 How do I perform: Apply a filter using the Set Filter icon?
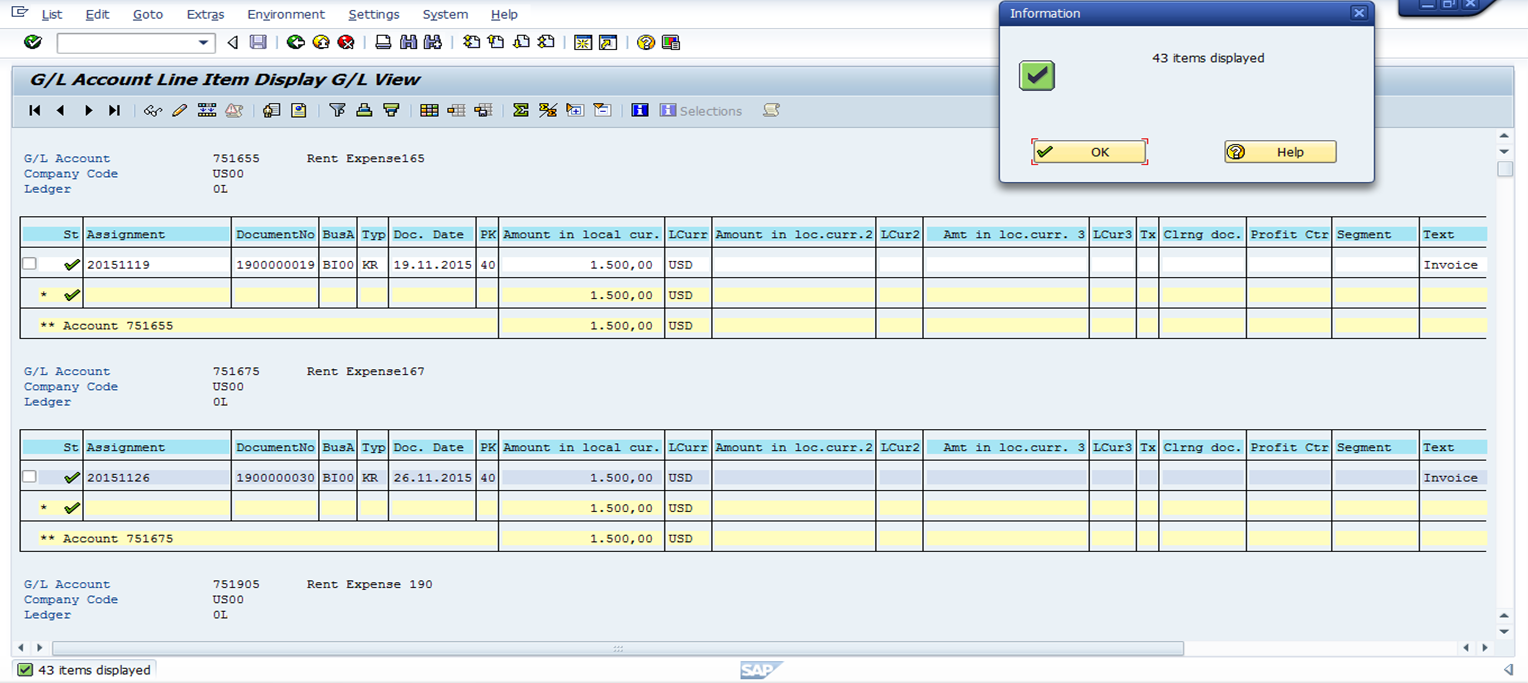(339, 110)
